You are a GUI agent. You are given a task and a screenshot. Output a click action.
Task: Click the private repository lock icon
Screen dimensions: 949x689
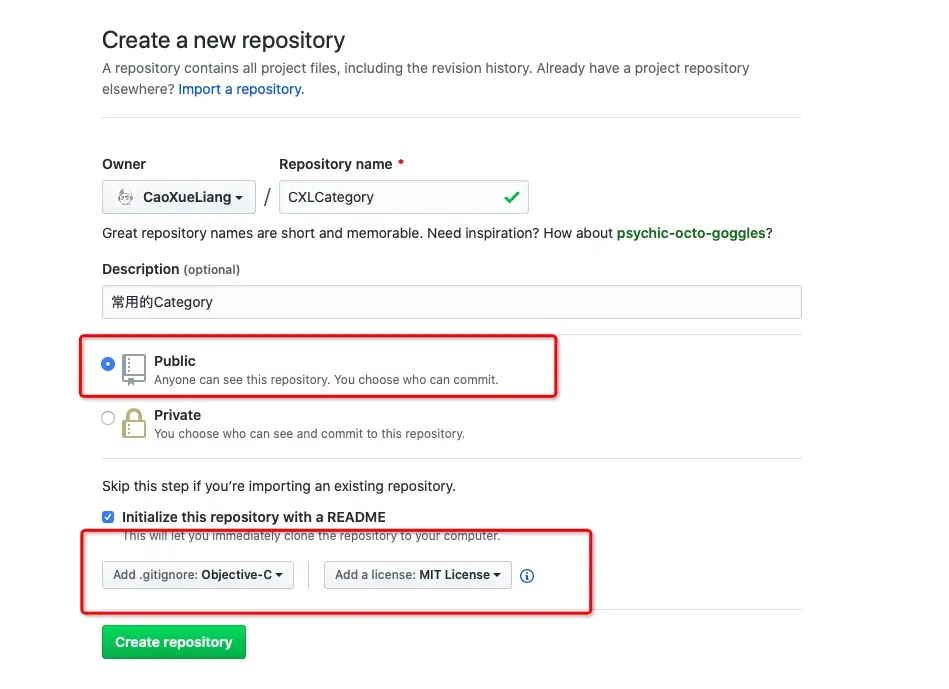coord(133,422)
